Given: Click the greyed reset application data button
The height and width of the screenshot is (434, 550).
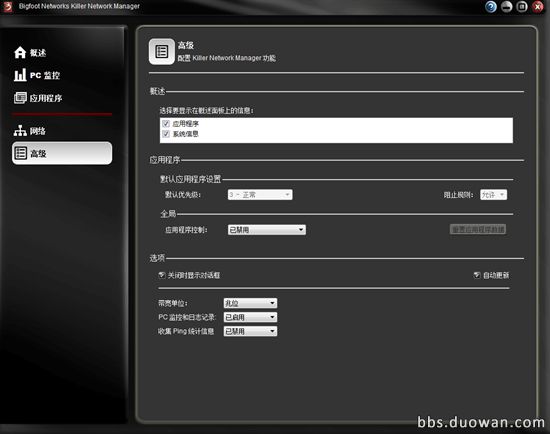Looking at the screenshot, I should 478,229.
